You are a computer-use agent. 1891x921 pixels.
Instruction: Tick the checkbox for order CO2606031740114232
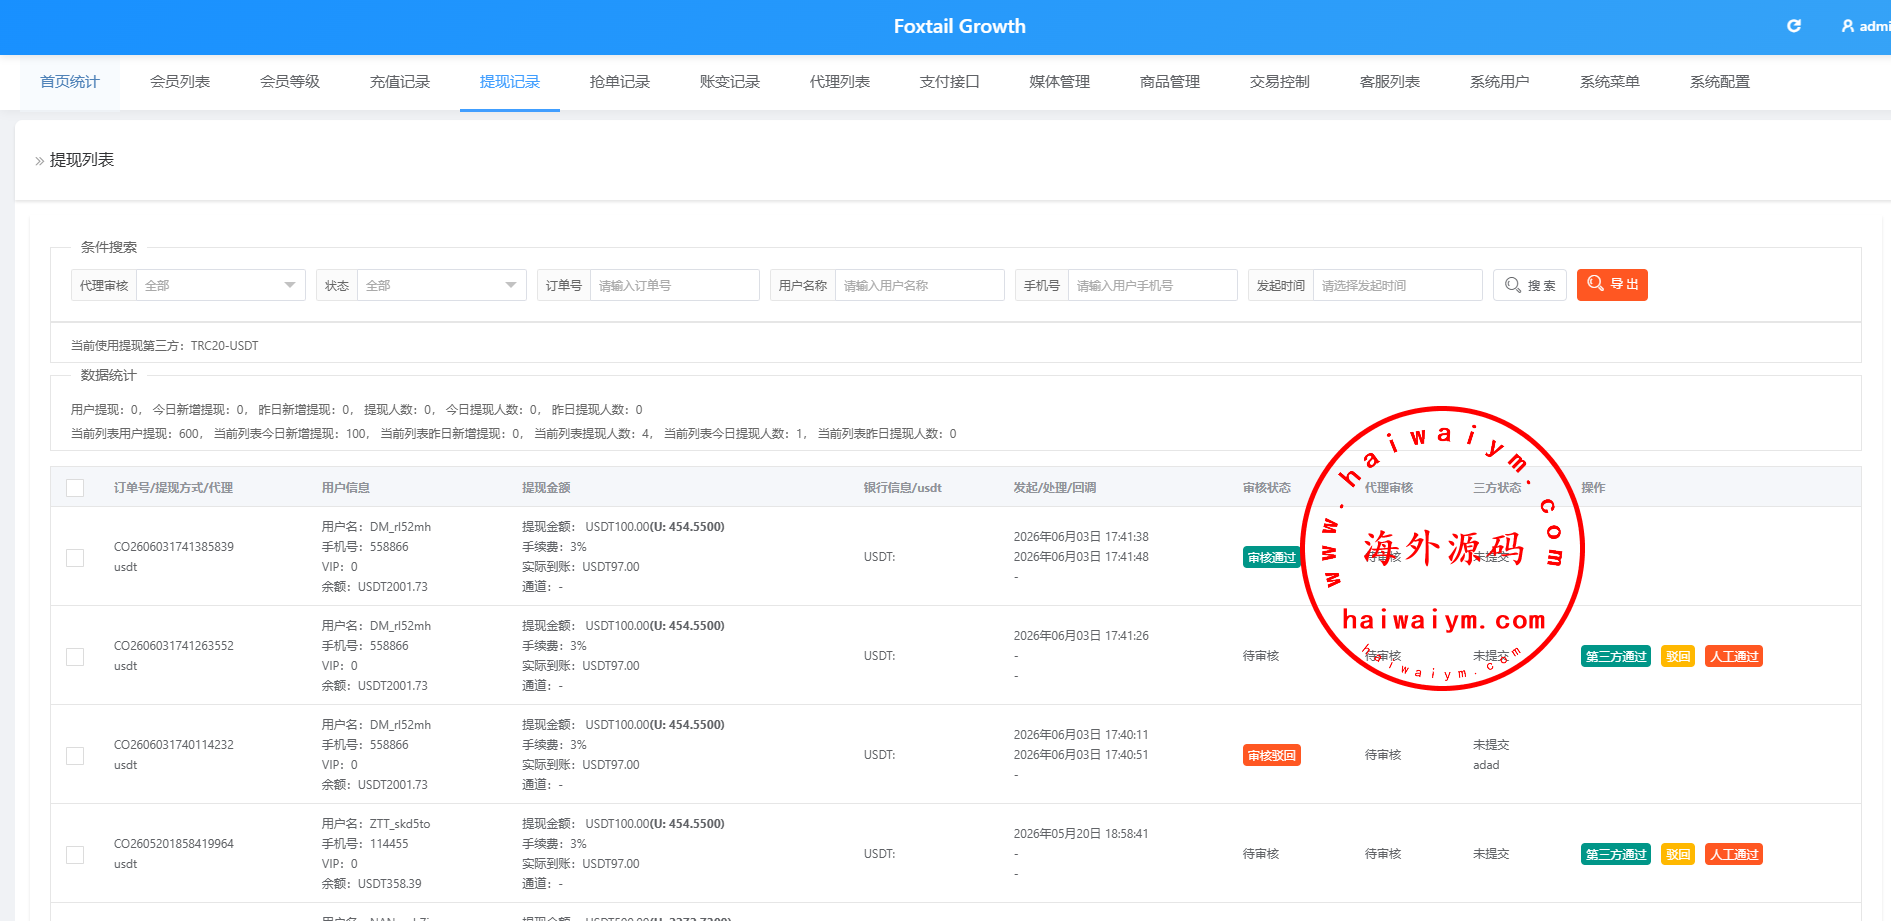pyautogui.click(x=75, y=755)
